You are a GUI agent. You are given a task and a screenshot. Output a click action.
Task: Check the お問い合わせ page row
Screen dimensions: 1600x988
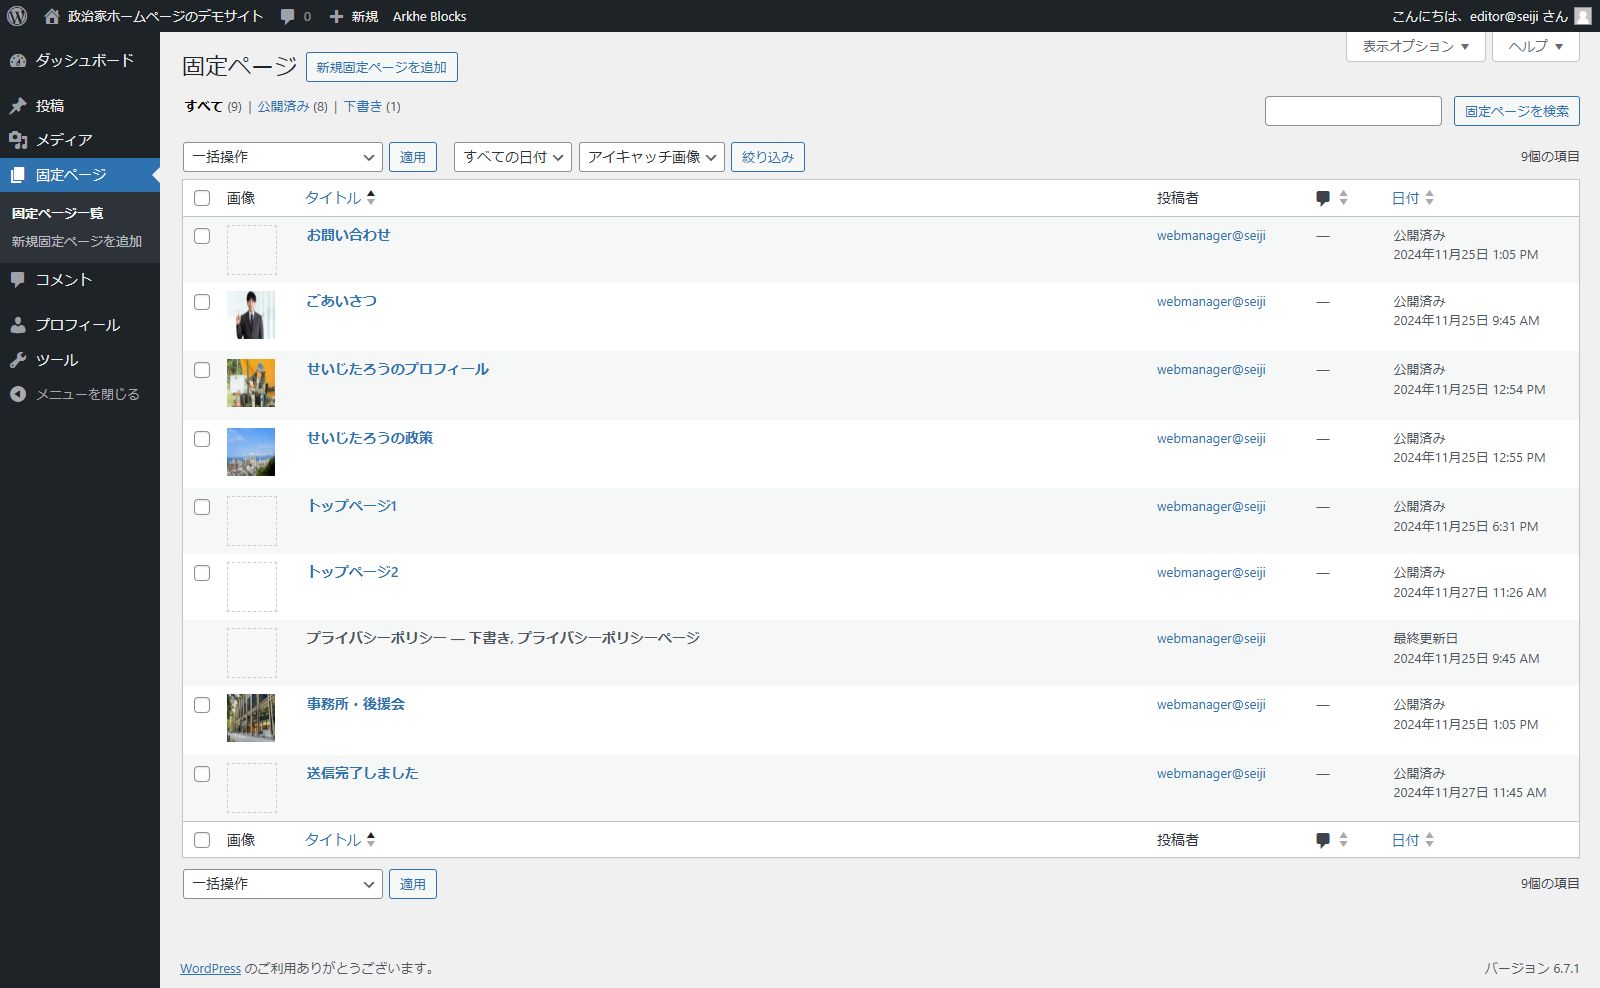point(202,236)
